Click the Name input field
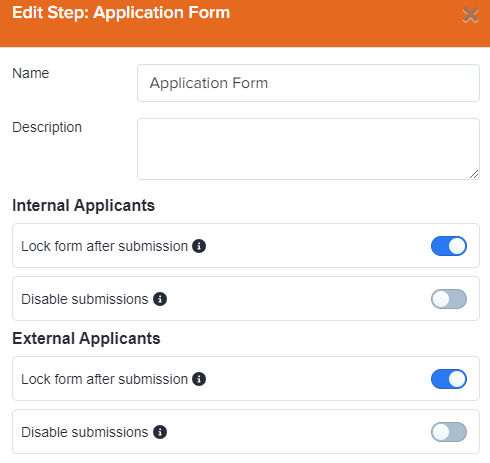 (308, 83)
